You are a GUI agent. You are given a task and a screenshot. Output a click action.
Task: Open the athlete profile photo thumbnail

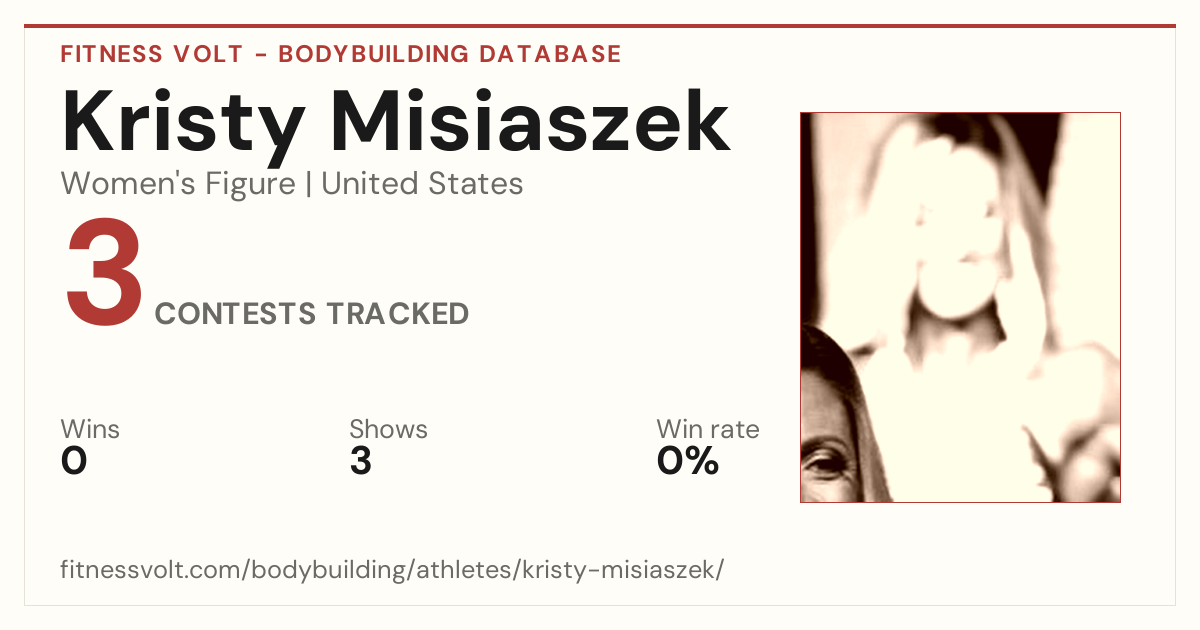coord(960,307)
